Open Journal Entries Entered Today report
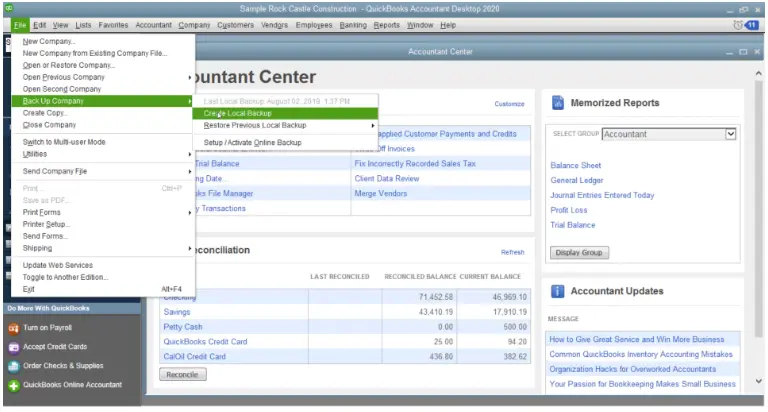 click(x=602, y=195)
